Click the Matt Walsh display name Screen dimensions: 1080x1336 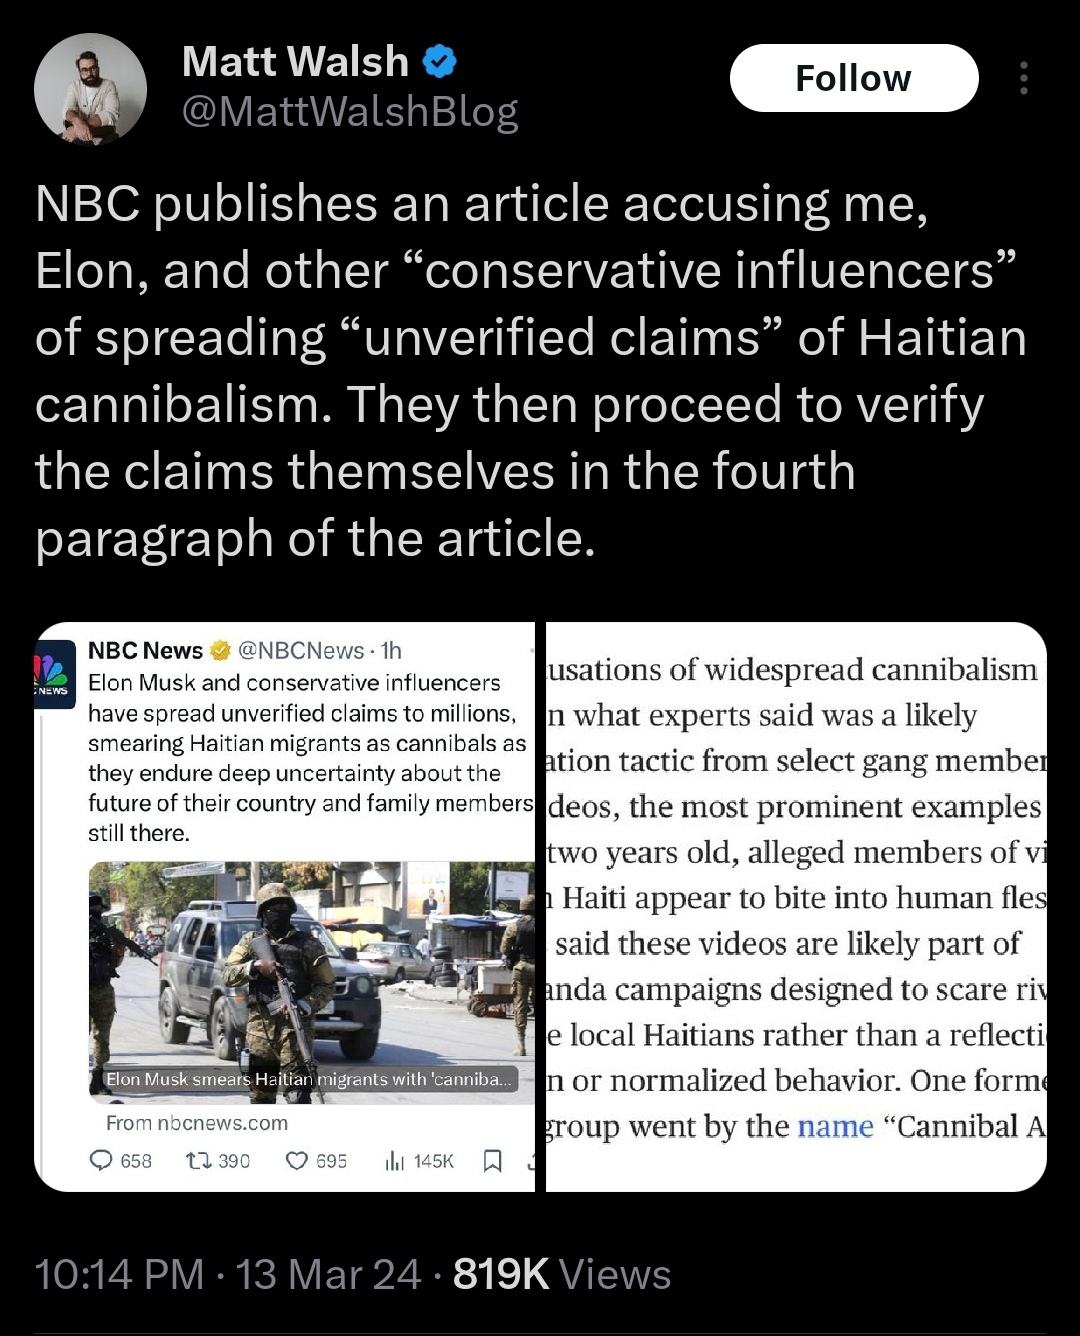296,62
